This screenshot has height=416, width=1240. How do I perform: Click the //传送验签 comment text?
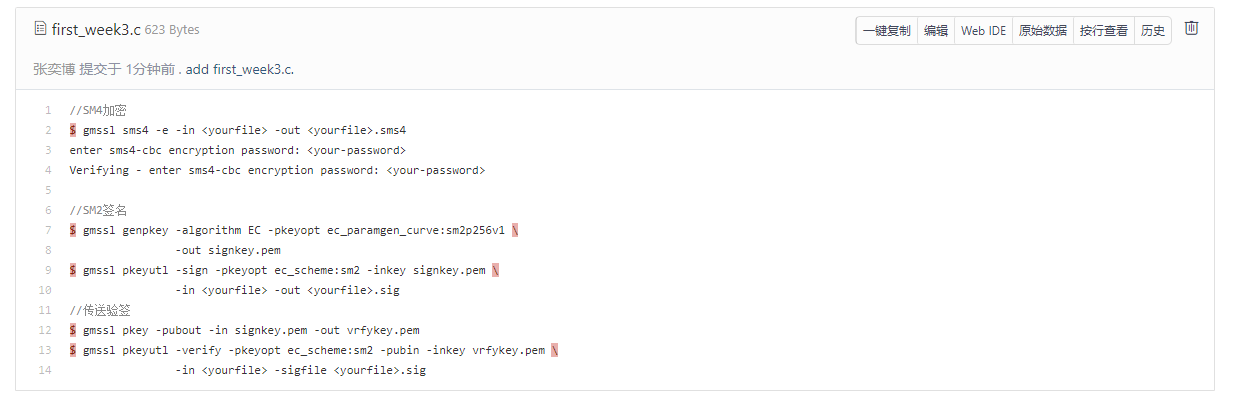[x=100, y=310]
